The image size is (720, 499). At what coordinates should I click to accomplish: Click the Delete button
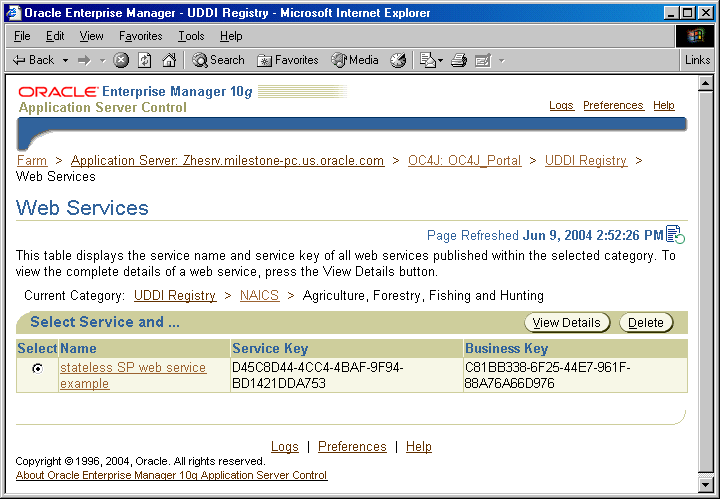click(x=646, y=323)
